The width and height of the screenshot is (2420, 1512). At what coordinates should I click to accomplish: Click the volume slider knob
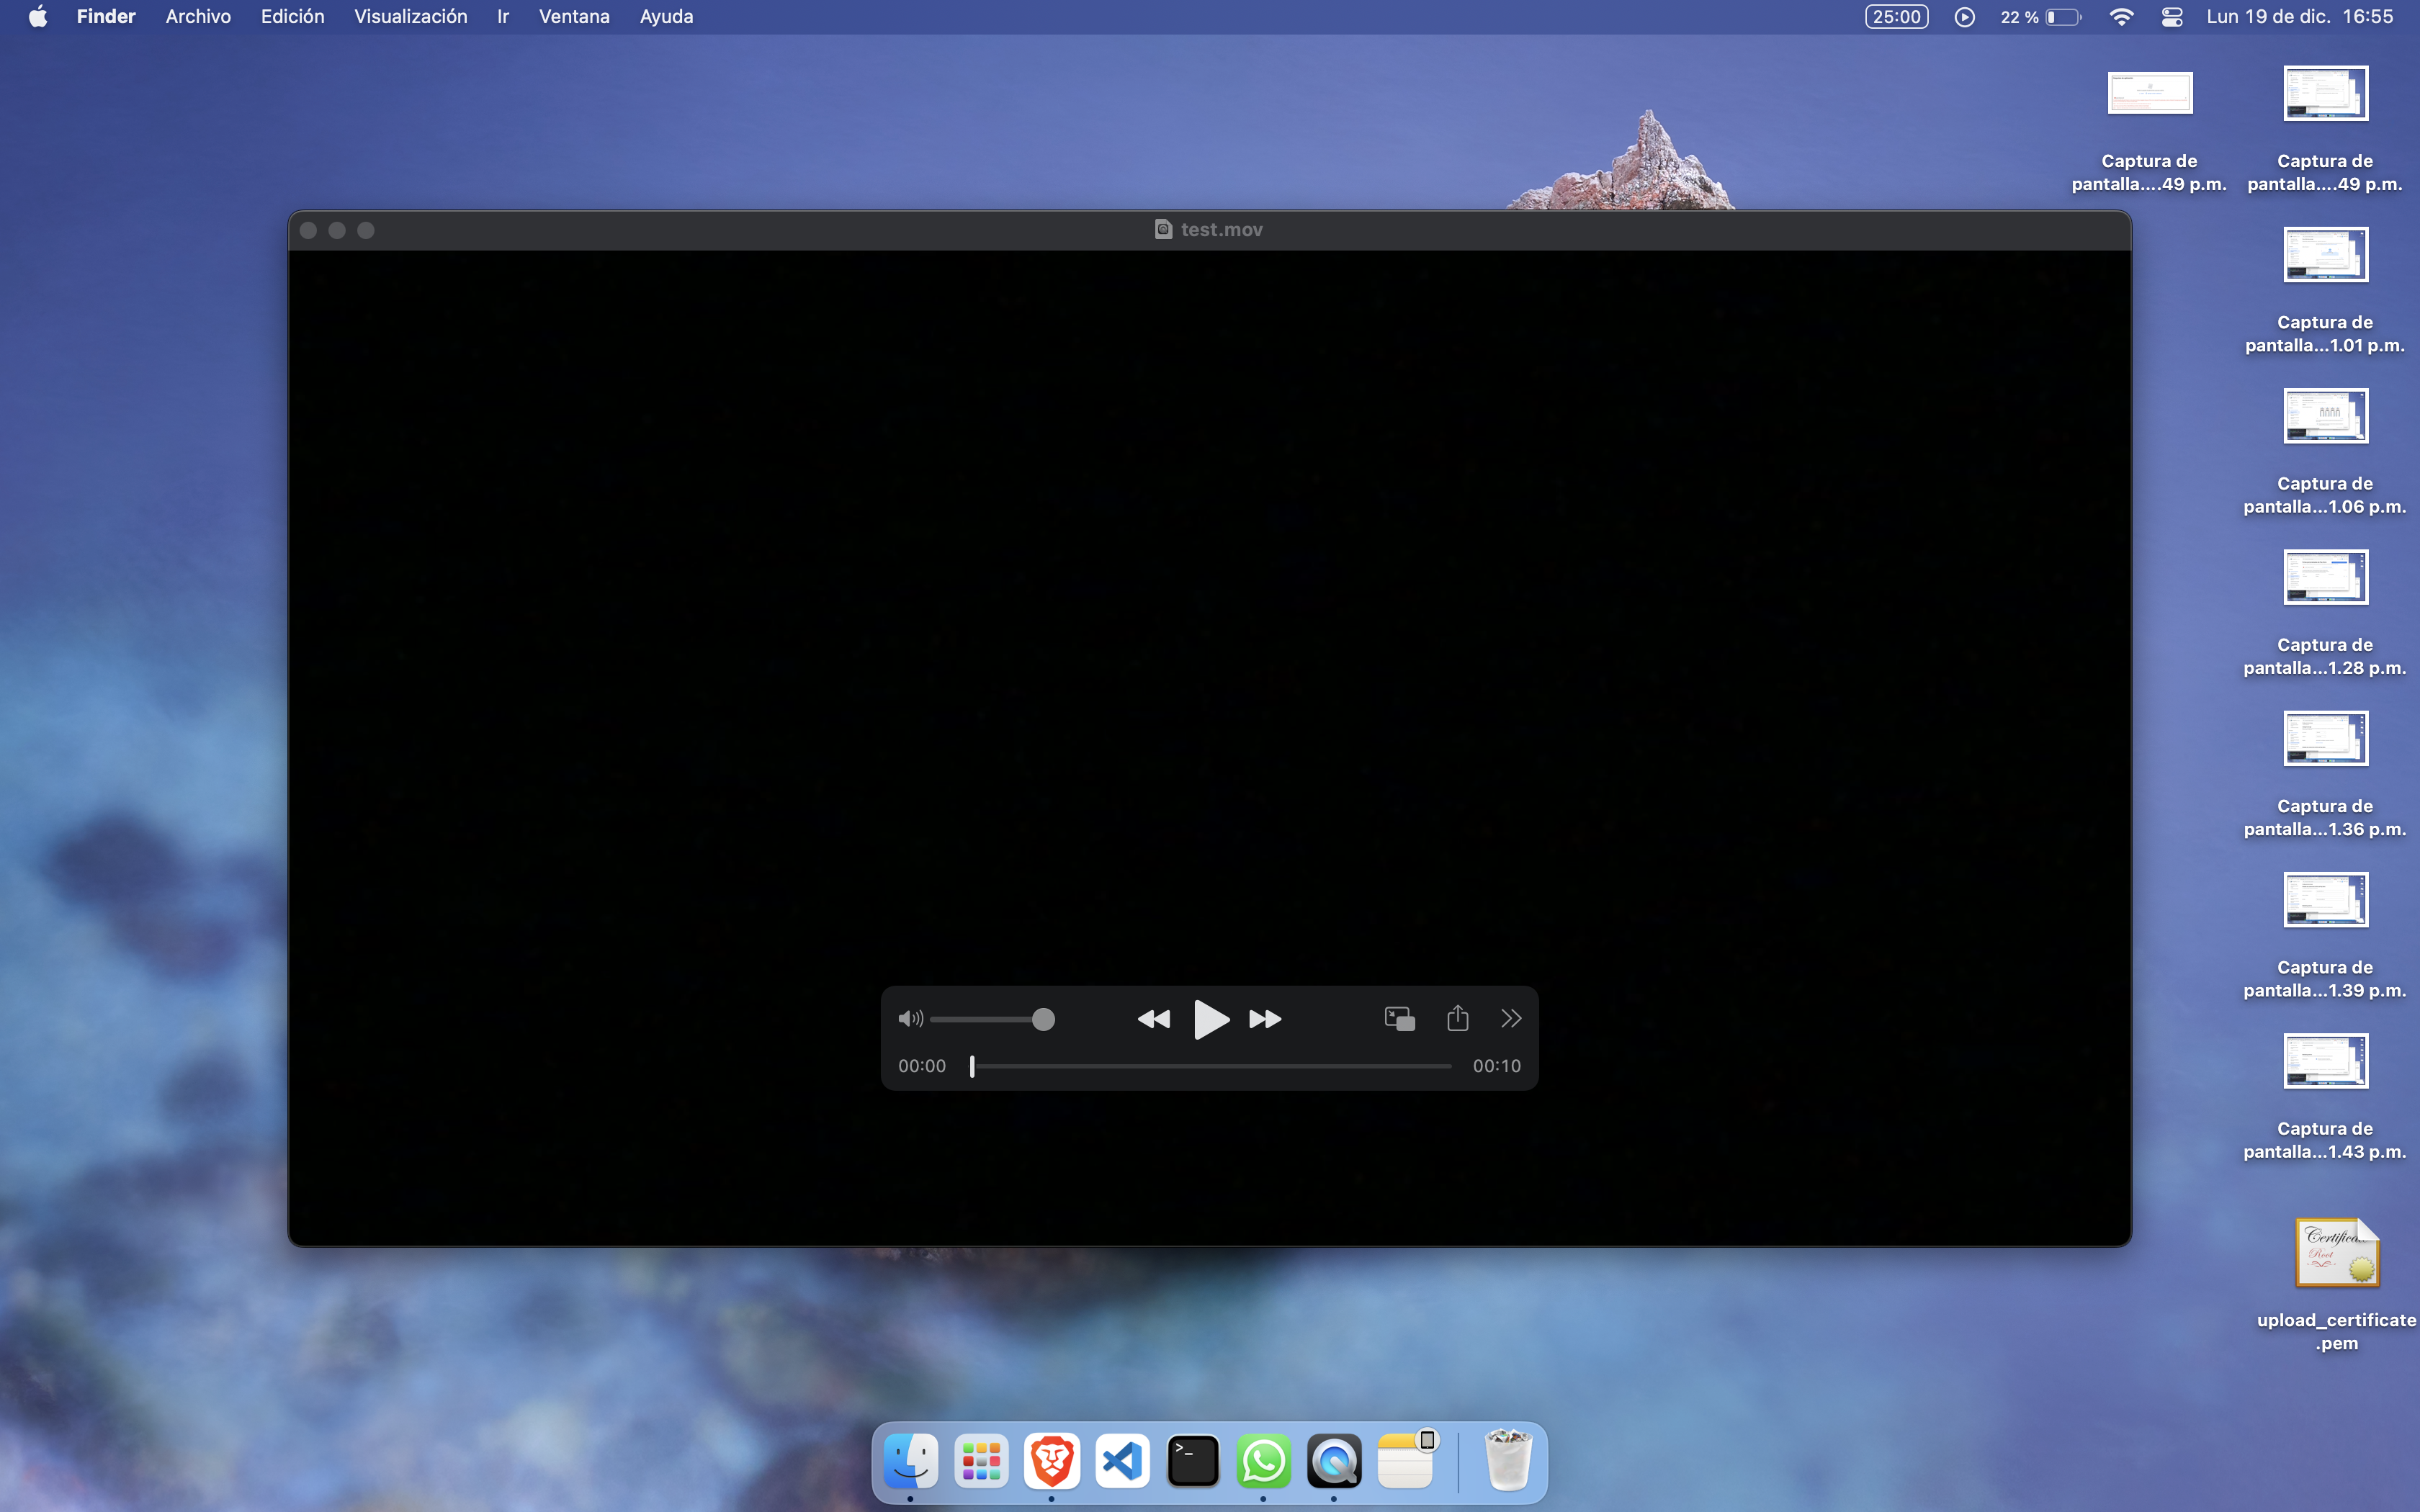coord(1043,1019)
